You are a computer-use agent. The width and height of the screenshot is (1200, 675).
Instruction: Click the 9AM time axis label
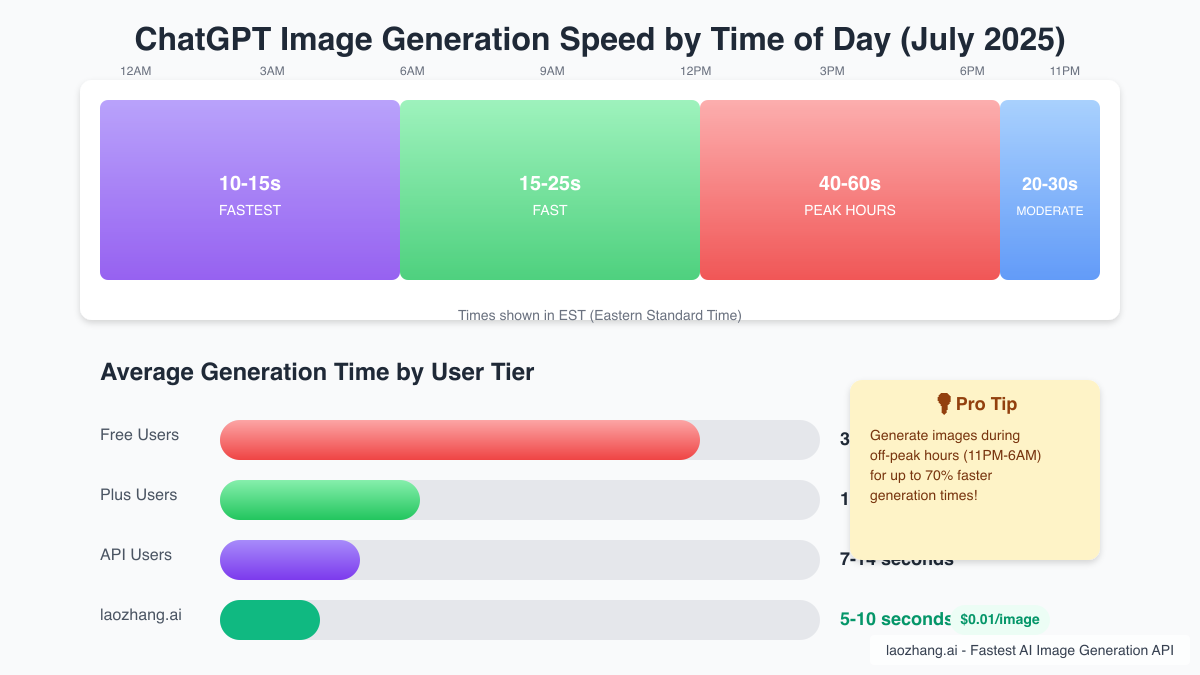pos(552,71)
